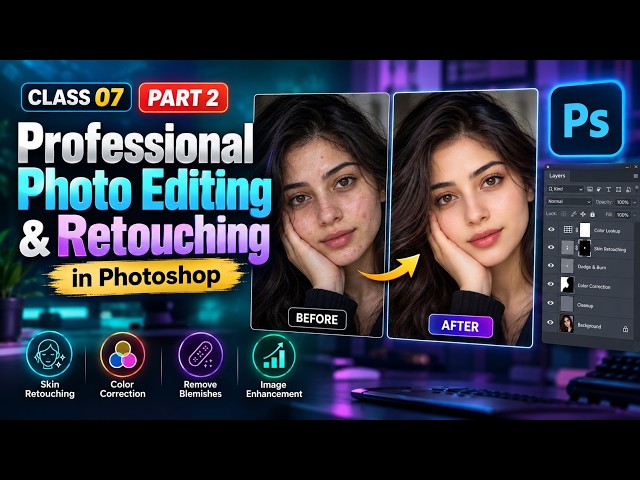Click the After portrait photo
The image size is (640, 480).
tap(462, 218)
